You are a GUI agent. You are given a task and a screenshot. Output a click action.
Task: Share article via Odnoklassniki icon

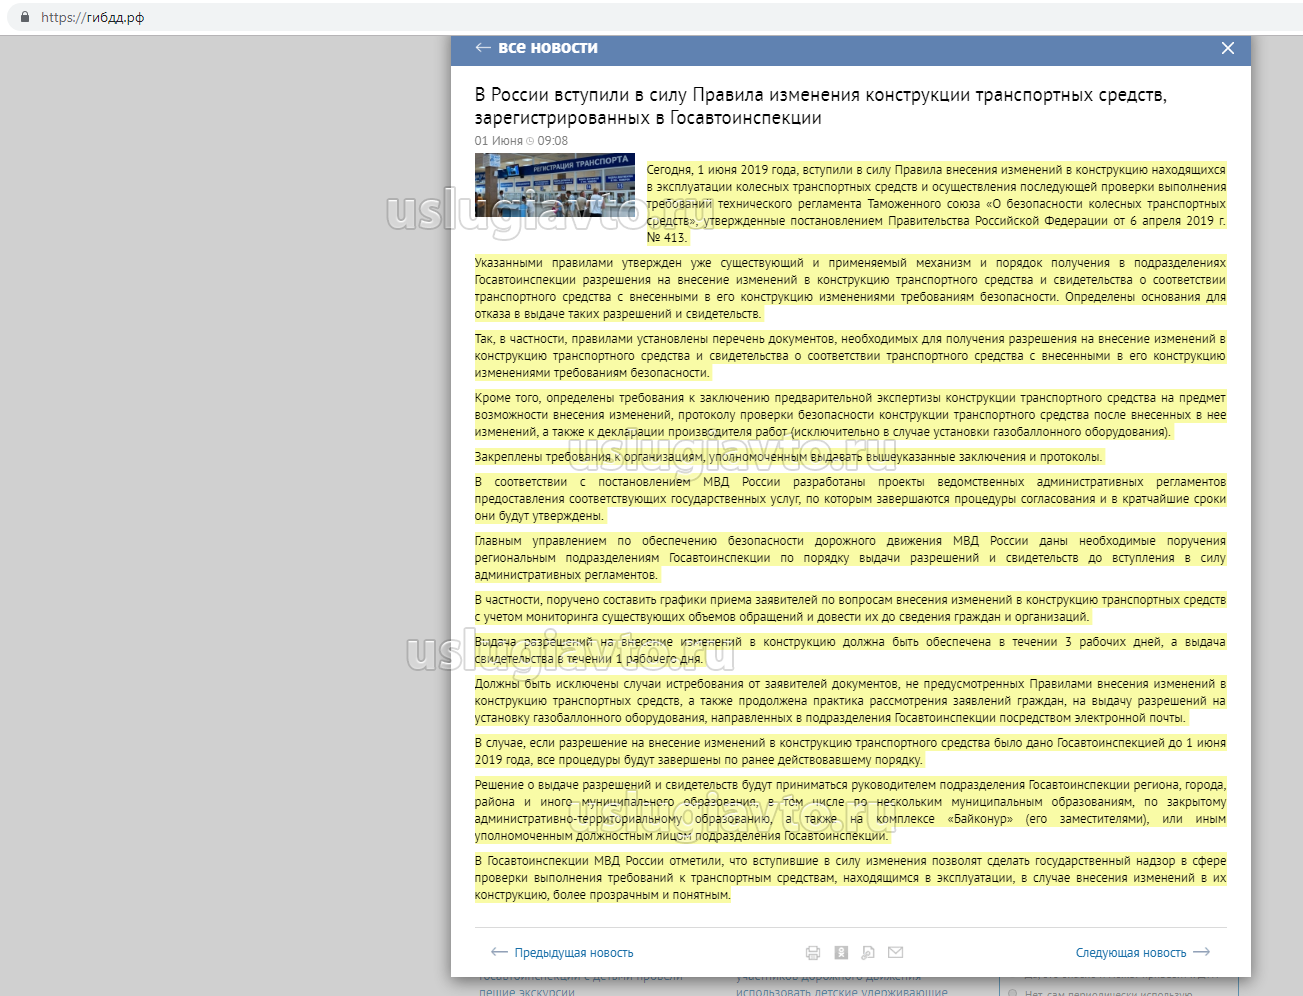click(841, 953)
